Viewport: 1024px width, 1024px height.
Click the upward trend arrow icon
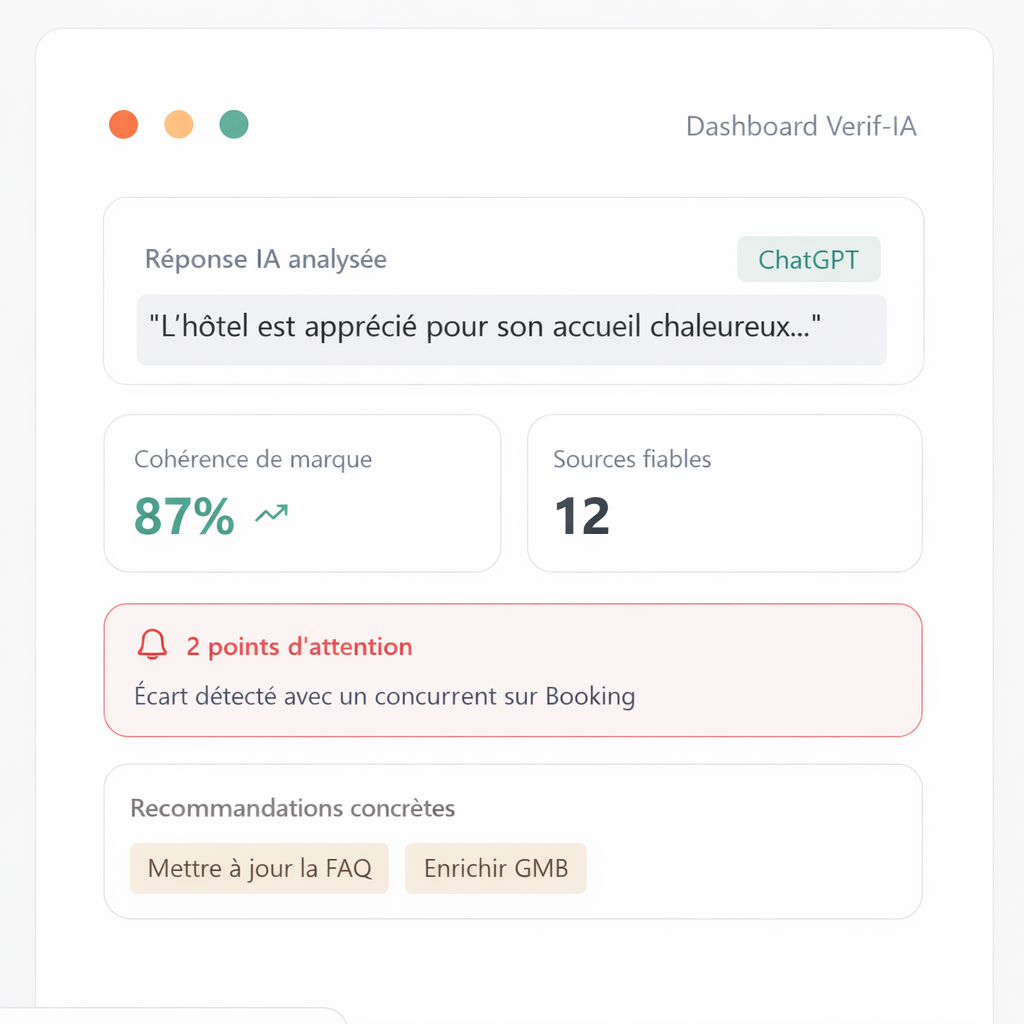(271, 515)
